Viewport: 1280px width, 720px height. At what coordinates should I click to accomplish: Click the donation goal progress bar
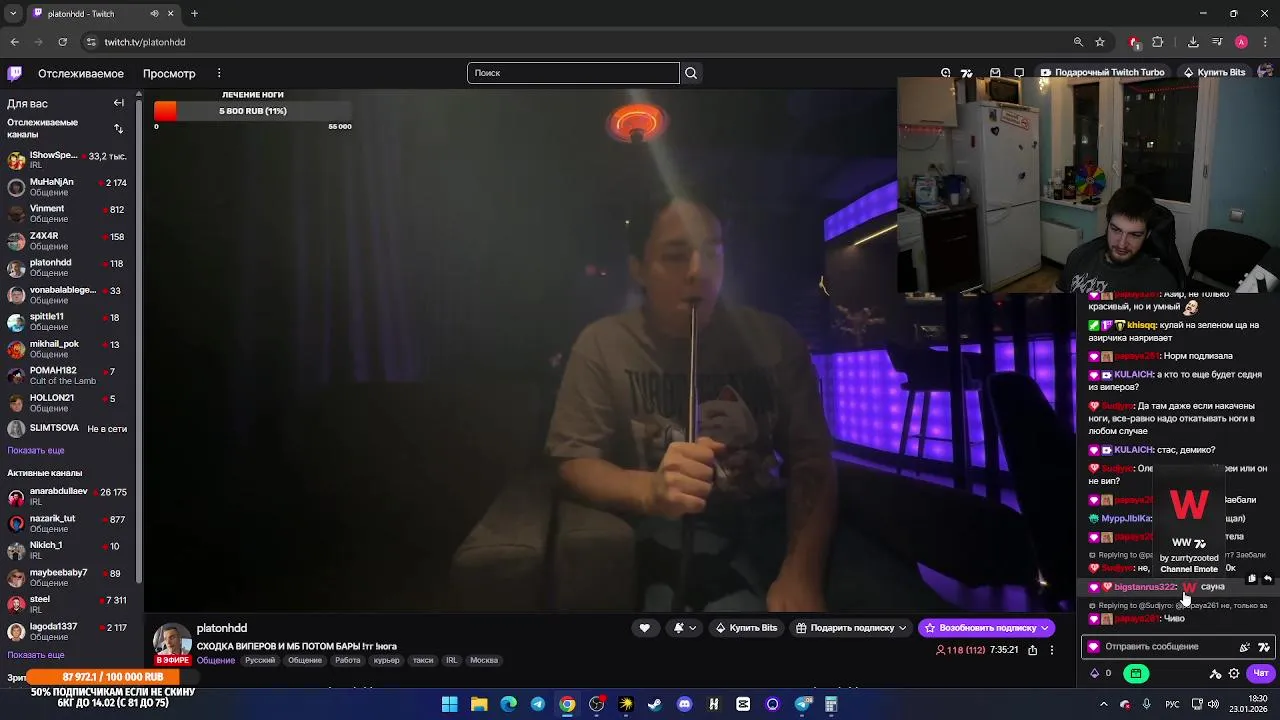tap(253, 111)
